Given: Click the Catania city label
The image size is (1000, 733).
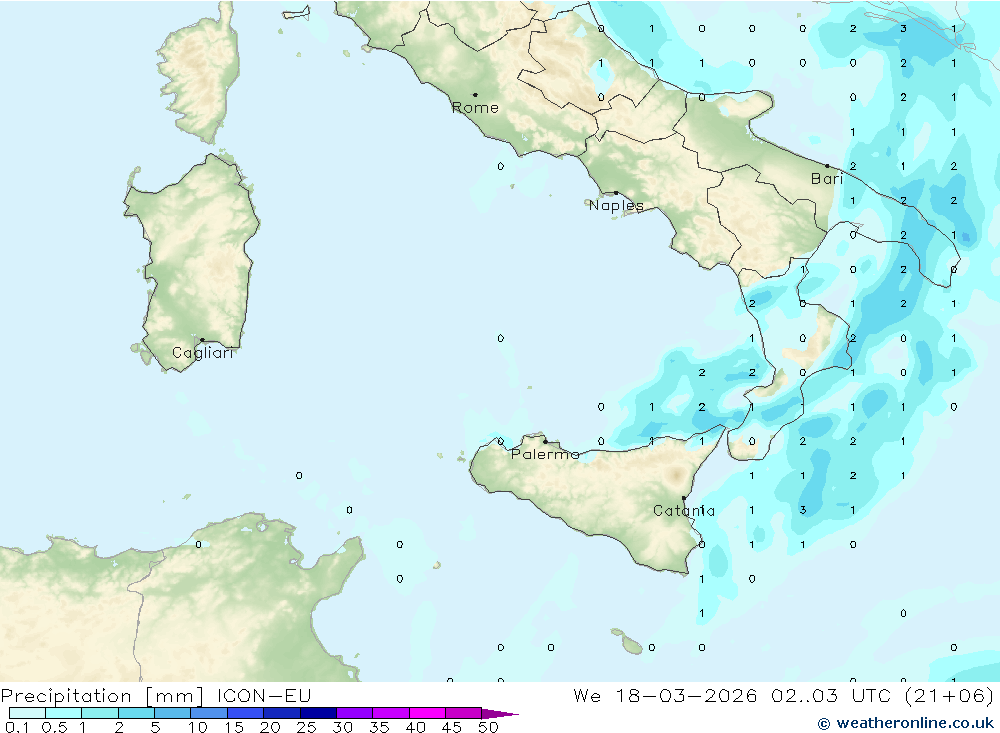Looking at the screenshot, I should coord(684,511).
